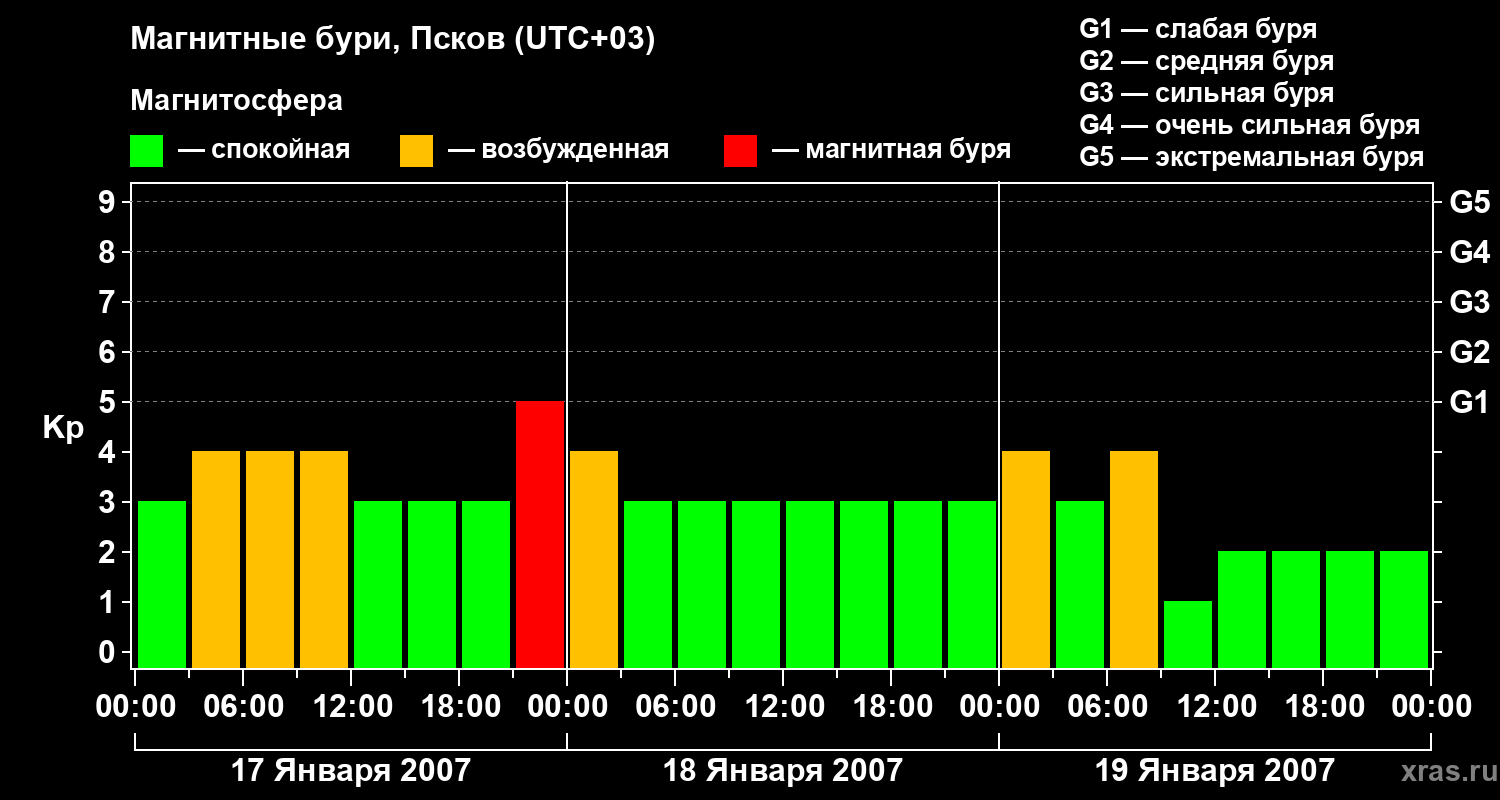Screen dimensions: 1500x800
Task: Click the date label «17 Января 2007»
Action: [351, 771]
